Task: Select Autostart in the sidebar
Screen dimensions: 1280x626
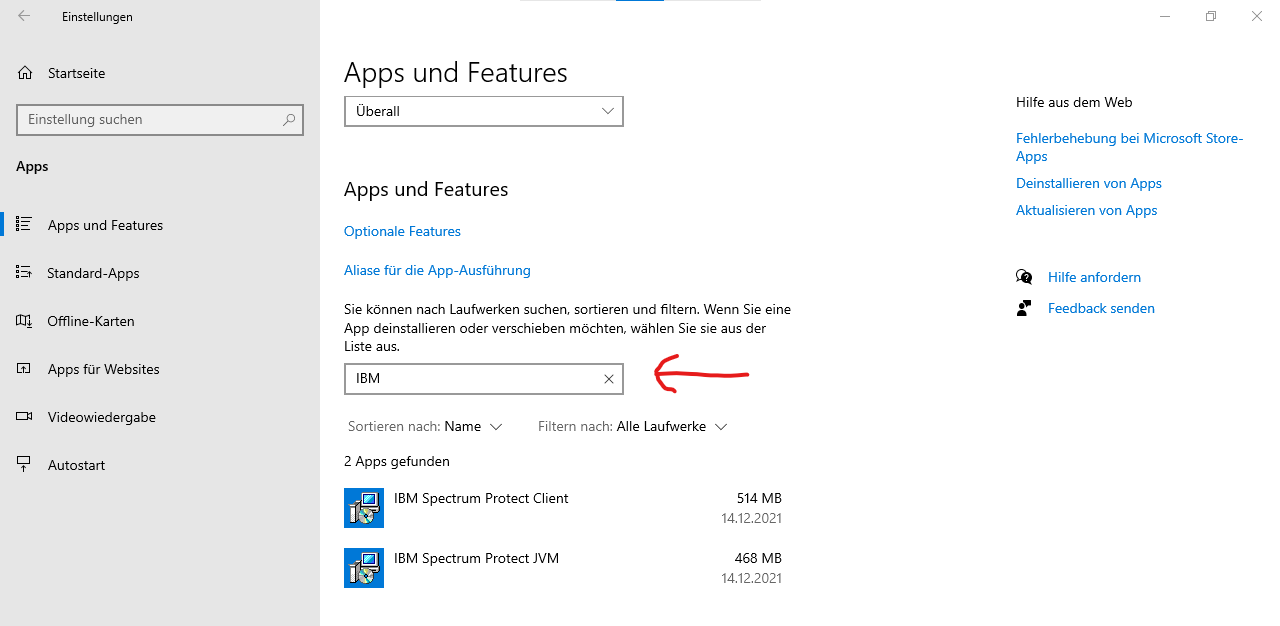Action: [76, 465]
